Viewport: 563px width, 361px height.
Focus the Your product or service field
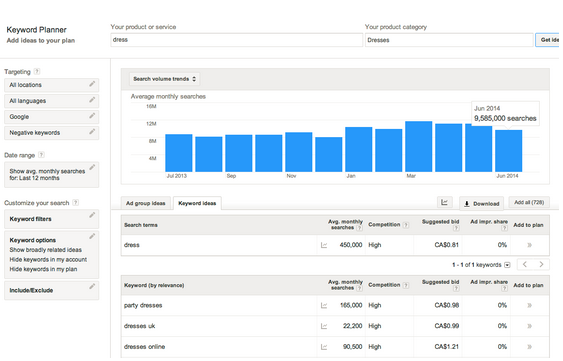pos(237,40)
